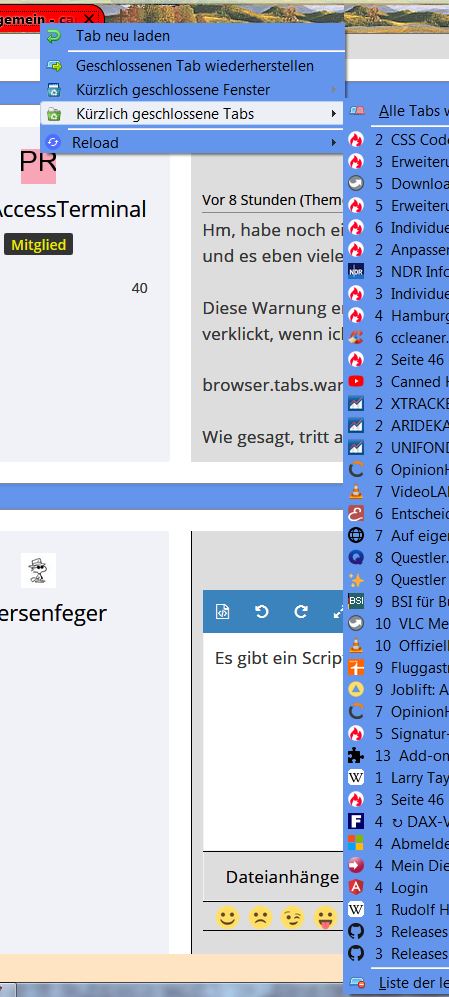449x997 pixels.
Task: Open the 'AccessTerminal' user profile link
Action: (71, 209)
